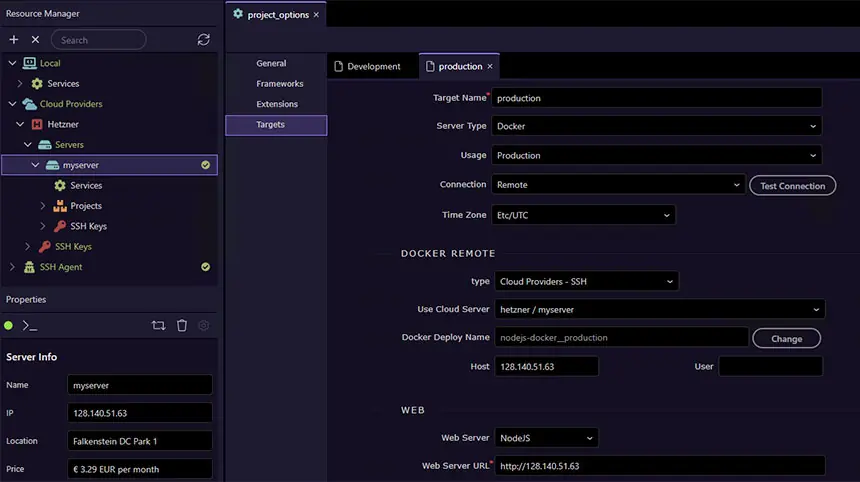Viewport: 860px width, 482px height.
Task: Collapse the Local tree node
Action: tap(12, 63)
